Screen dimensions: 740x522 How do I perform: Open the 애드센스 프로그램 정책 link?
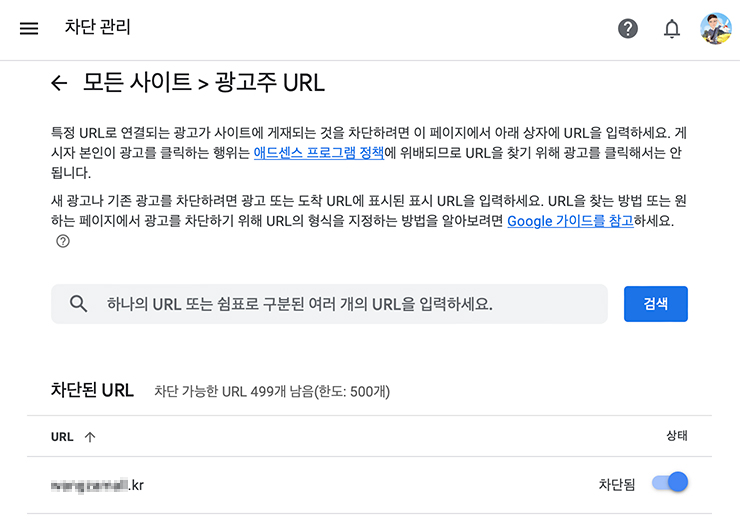[319, 153]
